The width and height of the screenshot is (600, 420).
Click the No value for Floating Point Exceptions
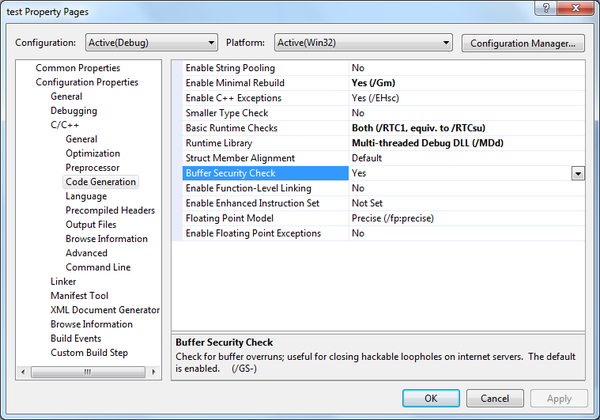[x=467, y=233]
